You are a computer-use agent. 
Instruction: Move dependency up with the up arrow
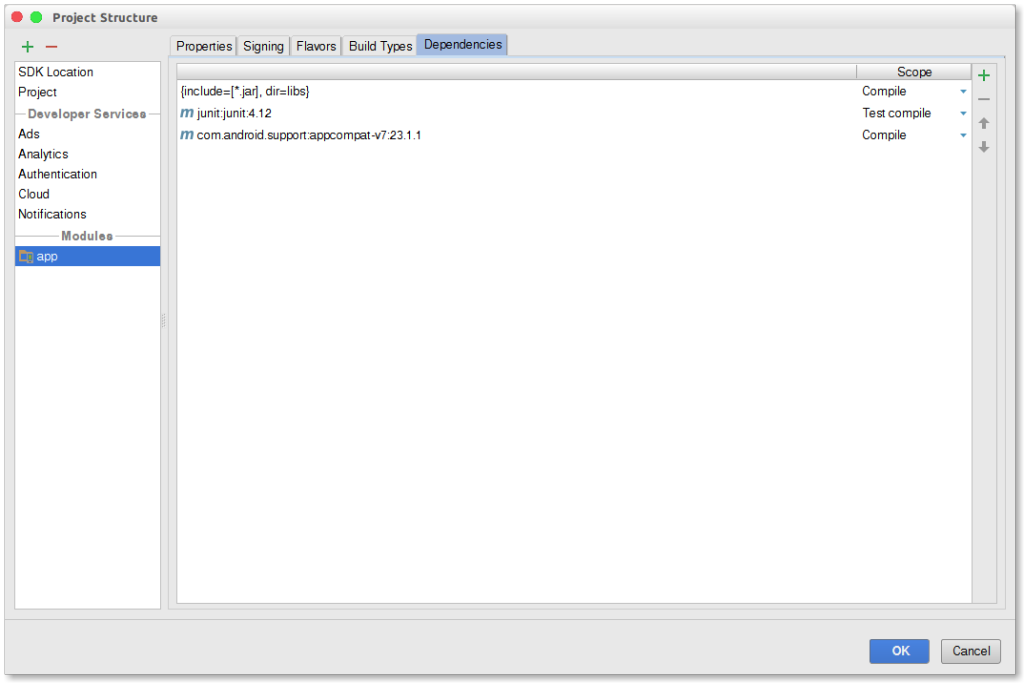(x=984, y=123)
